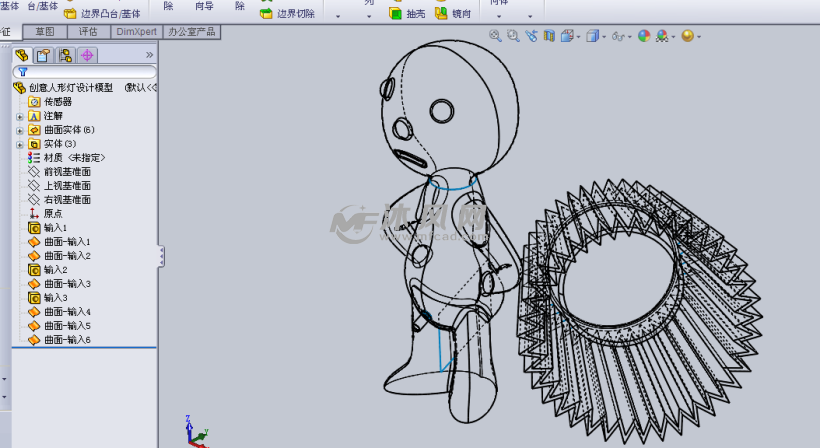The image size is (820, 448).
Task: Click the XYZ coordinate triad
Action: pyautogui.click(x=196, y=432)
